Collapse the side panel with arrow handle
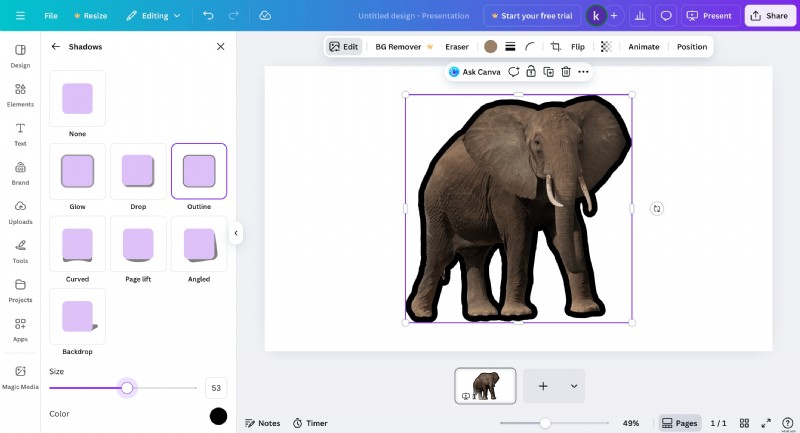Viewport: 800px width, 433px height. [236, 233]
